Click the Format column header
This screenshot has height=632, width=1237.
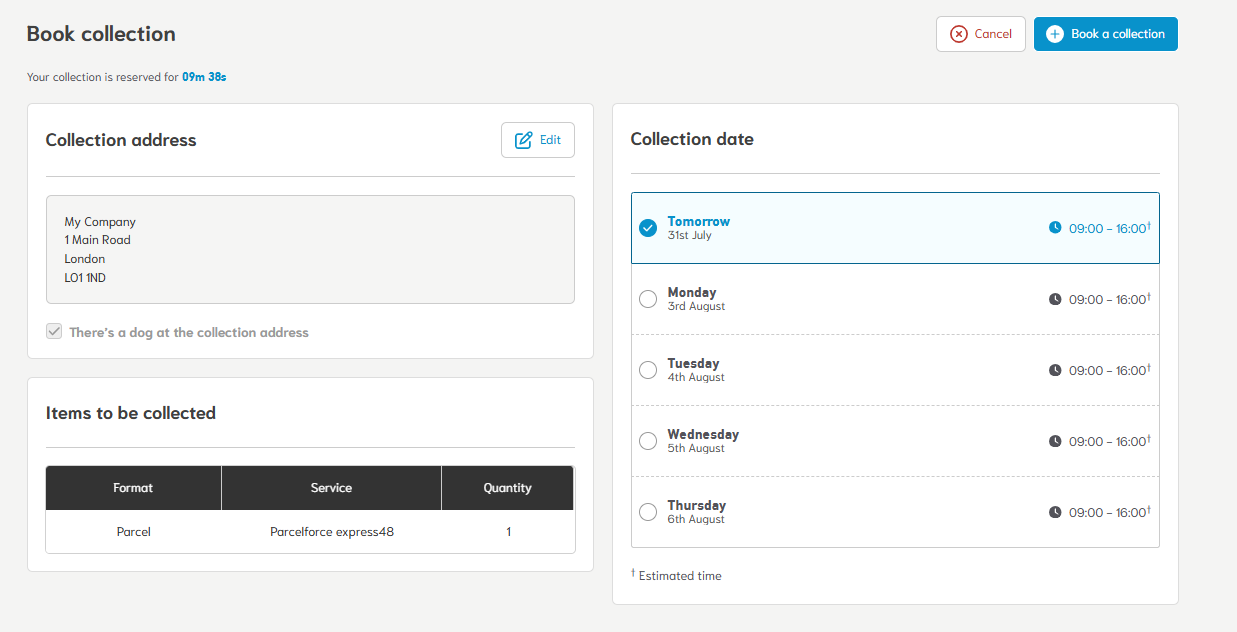133,488
